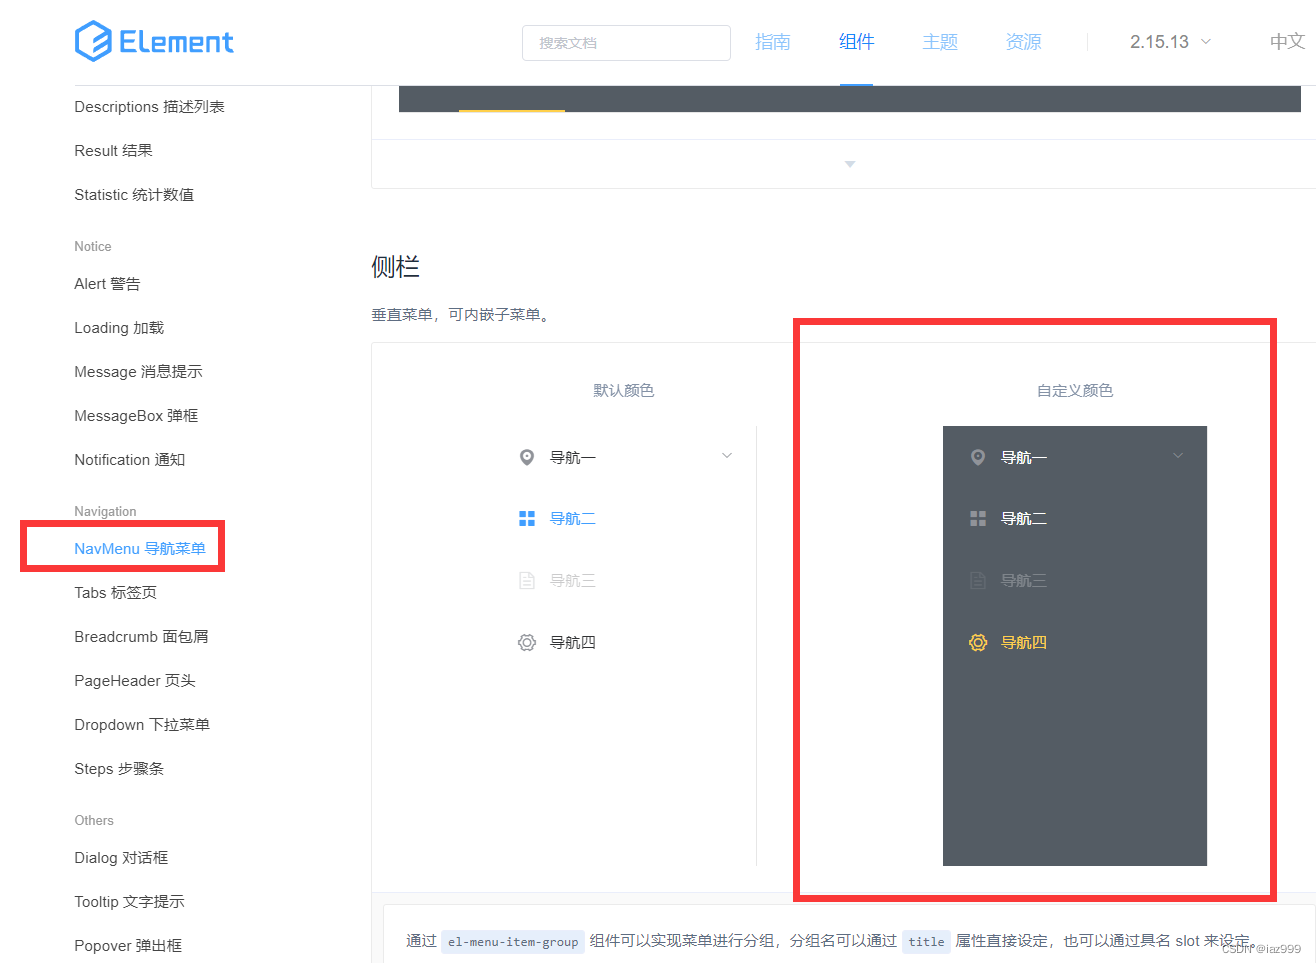Click the location pin icon beside 导航一 in default menu
1316x963 pixels.
click(527, 457)
